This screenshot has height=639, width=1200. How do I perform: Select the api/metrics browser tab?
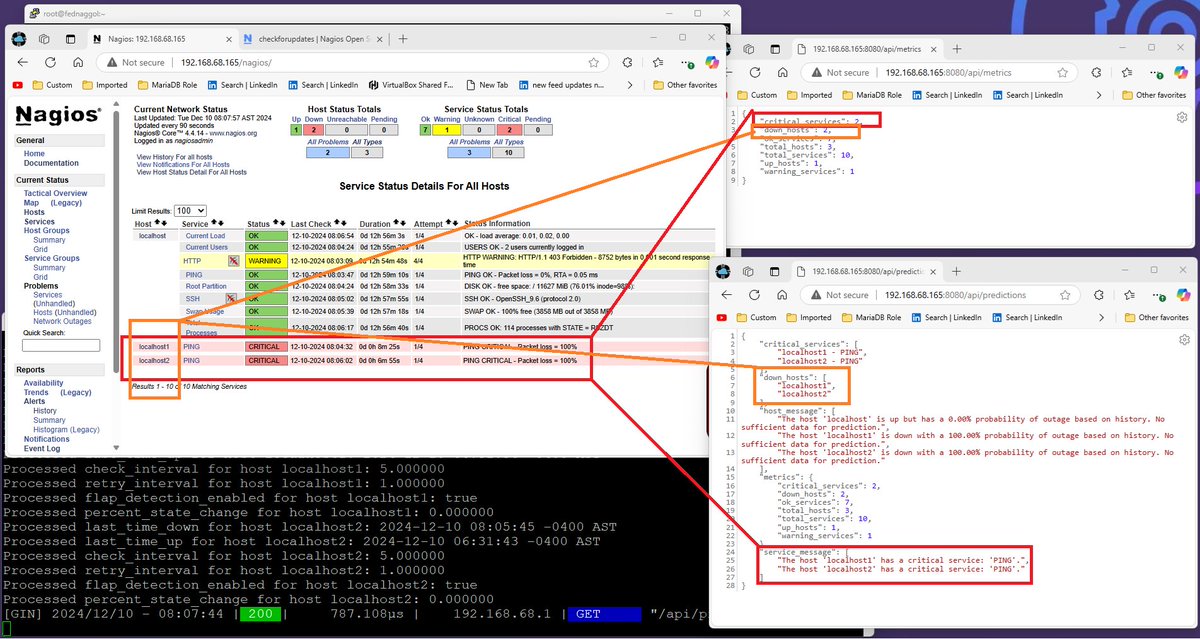pyautogui.click(x=867, y=49)
